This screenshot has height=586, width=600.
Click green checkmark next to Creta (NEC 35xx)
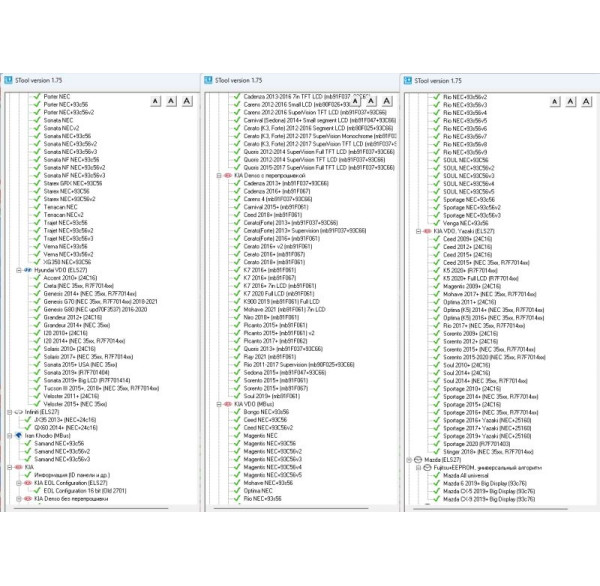38,286
